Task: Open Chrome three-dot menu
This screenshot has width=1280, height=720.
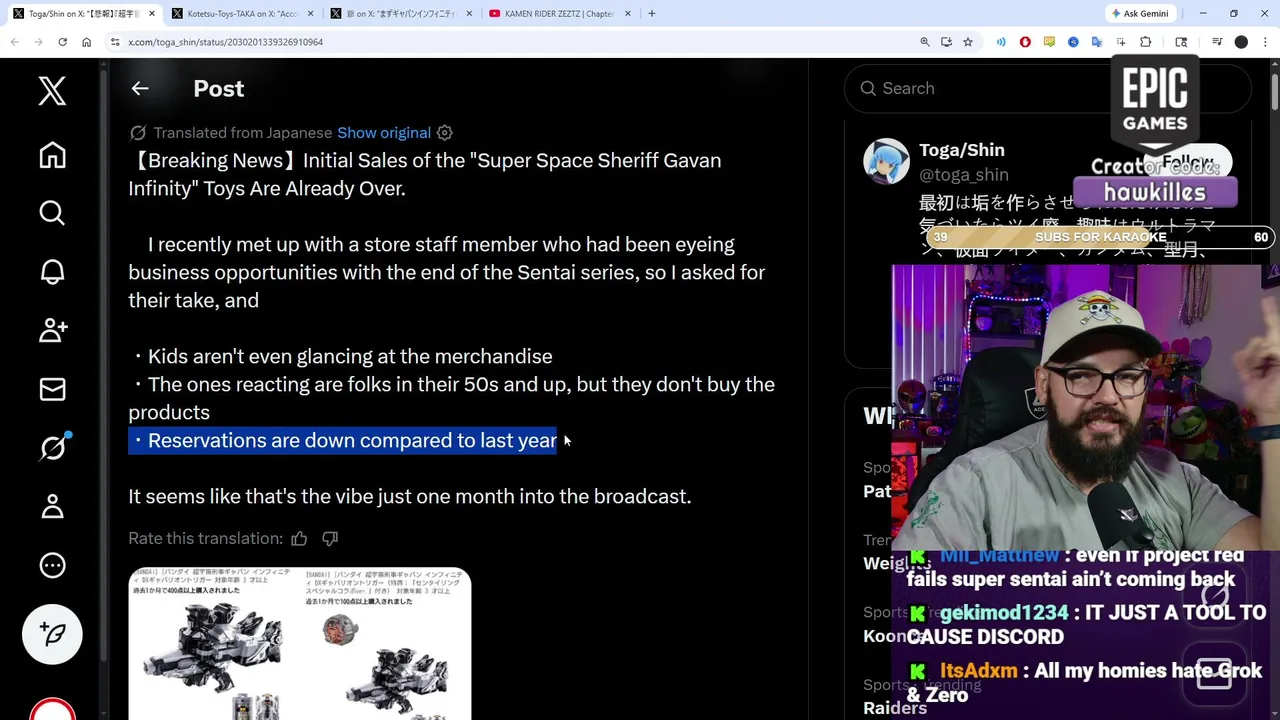Action: 1265,42
